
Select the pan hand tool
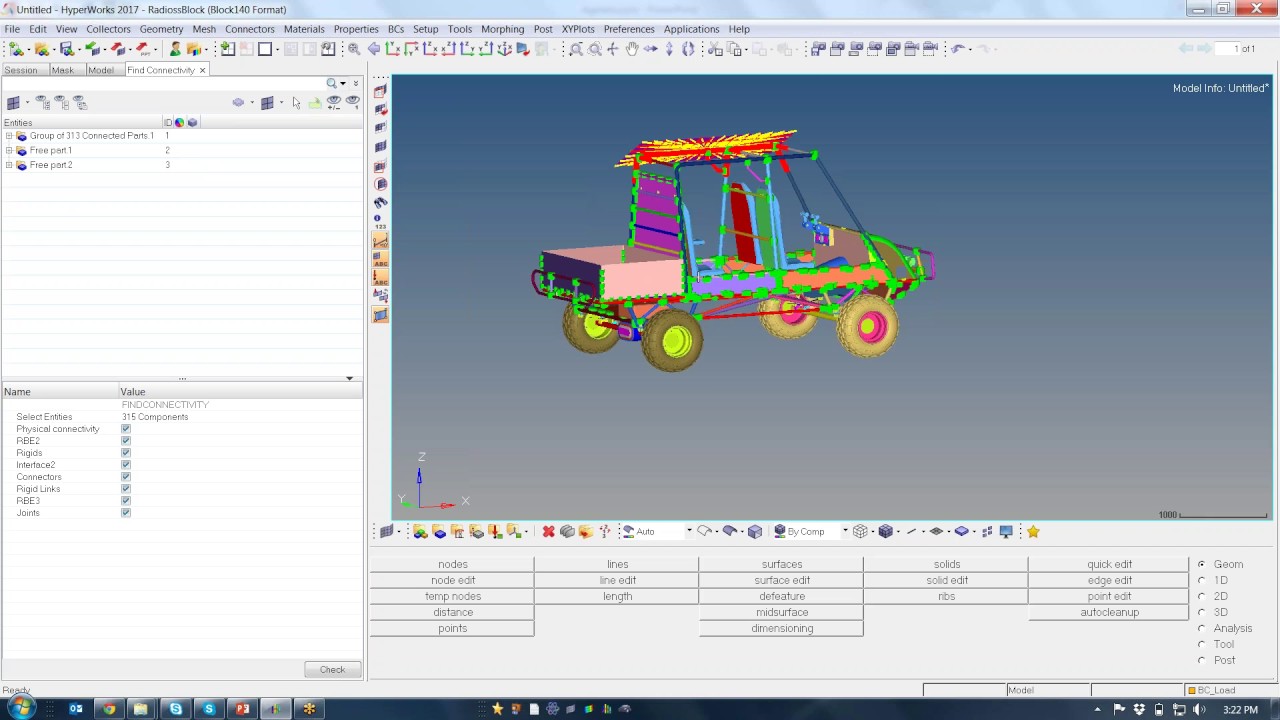point(631,49)
